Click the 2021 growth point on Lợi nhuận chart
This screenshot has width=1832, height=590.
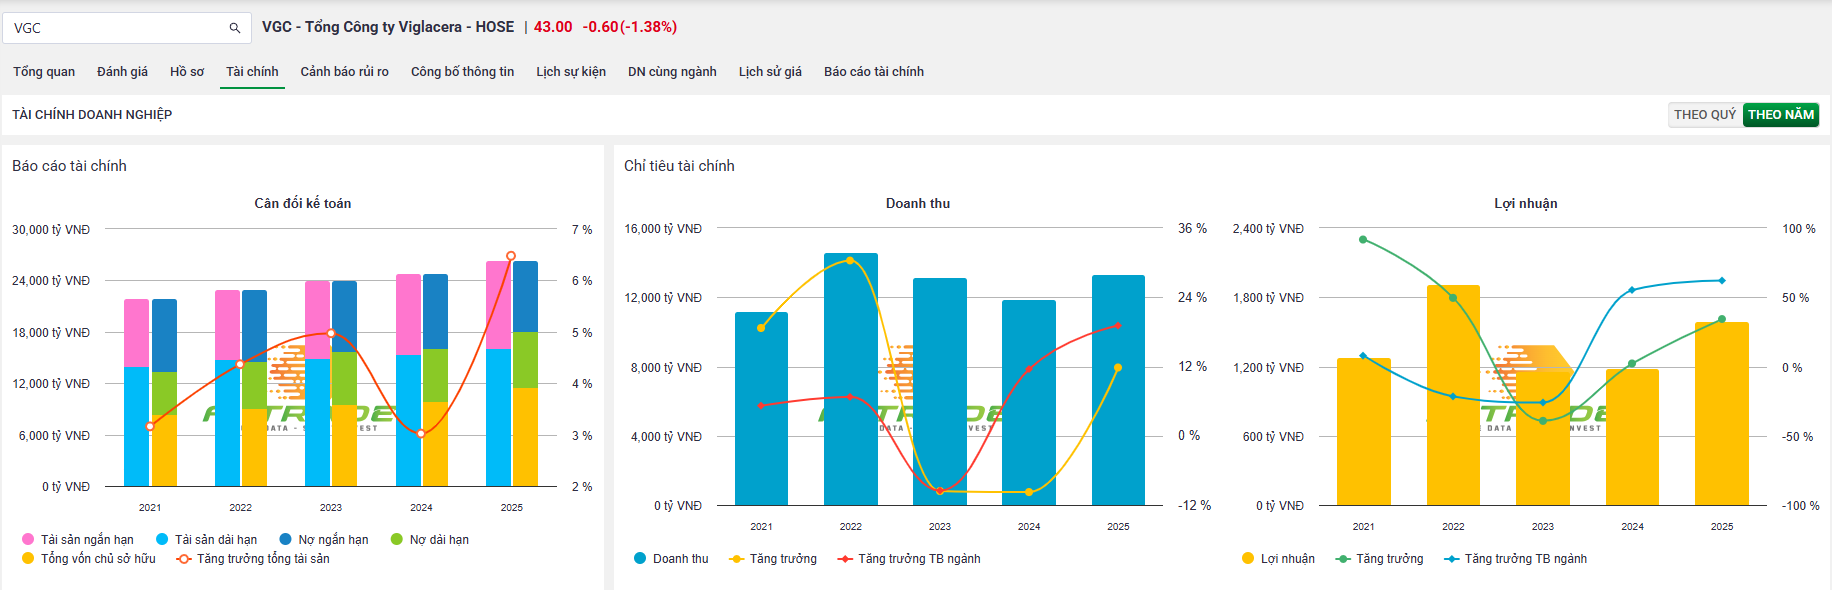pyautogui.click(x=1363, y=240)
